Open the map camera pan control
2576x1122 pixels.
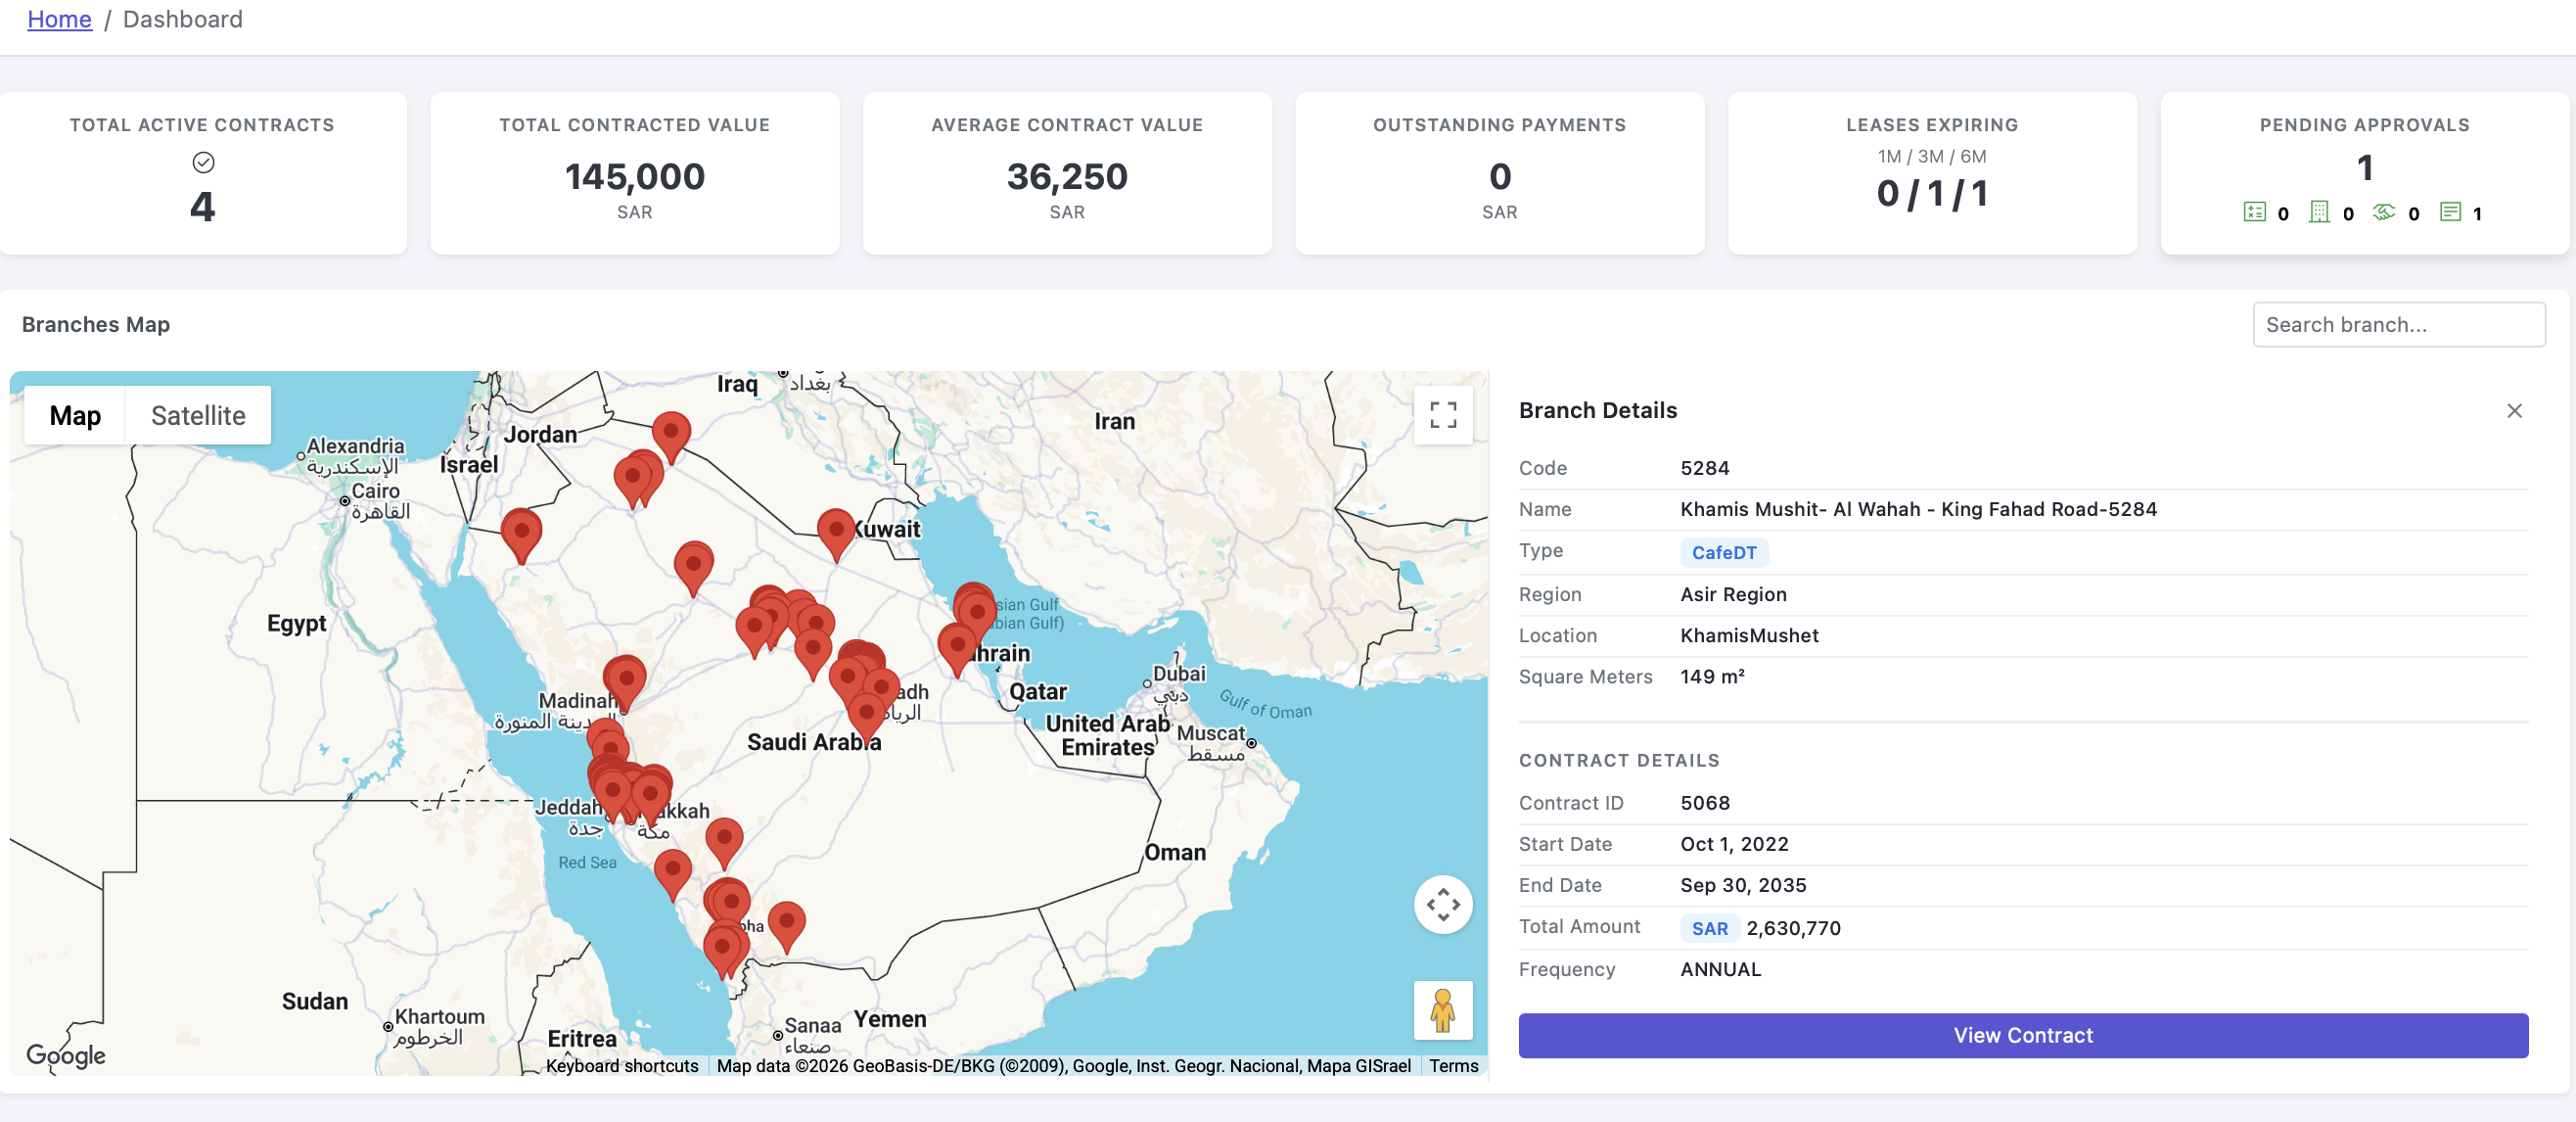[x=1442, y=905]
